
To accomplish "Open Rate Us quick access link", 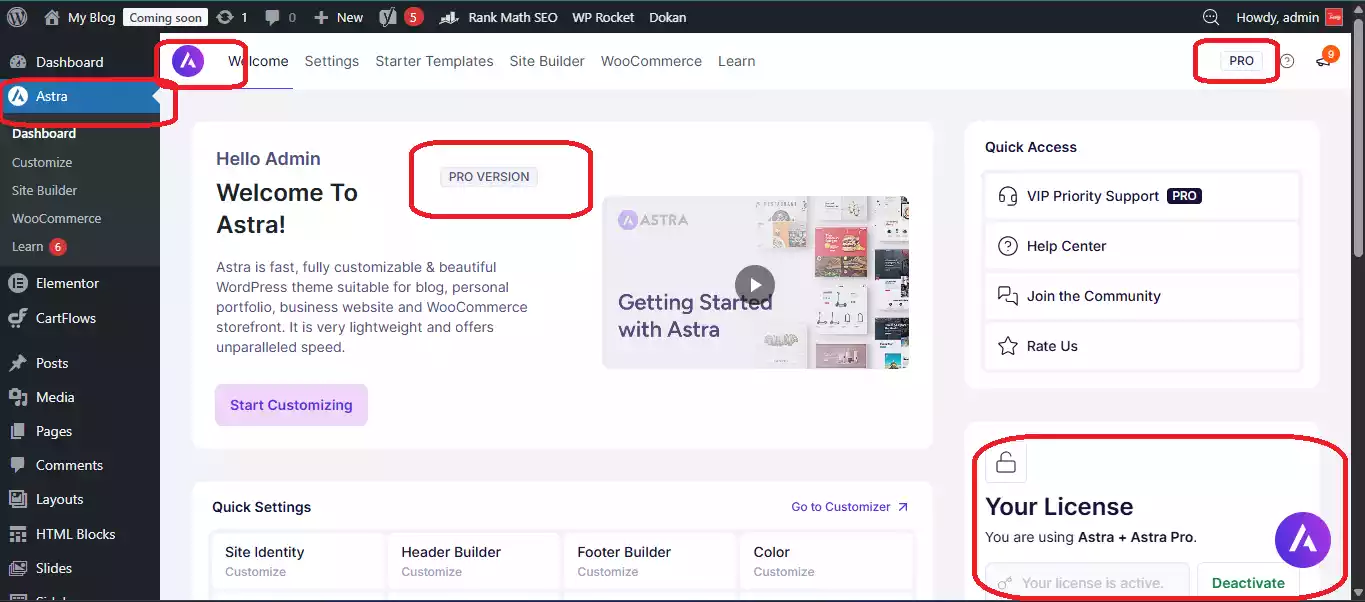I will click(x=1142, y=346).
